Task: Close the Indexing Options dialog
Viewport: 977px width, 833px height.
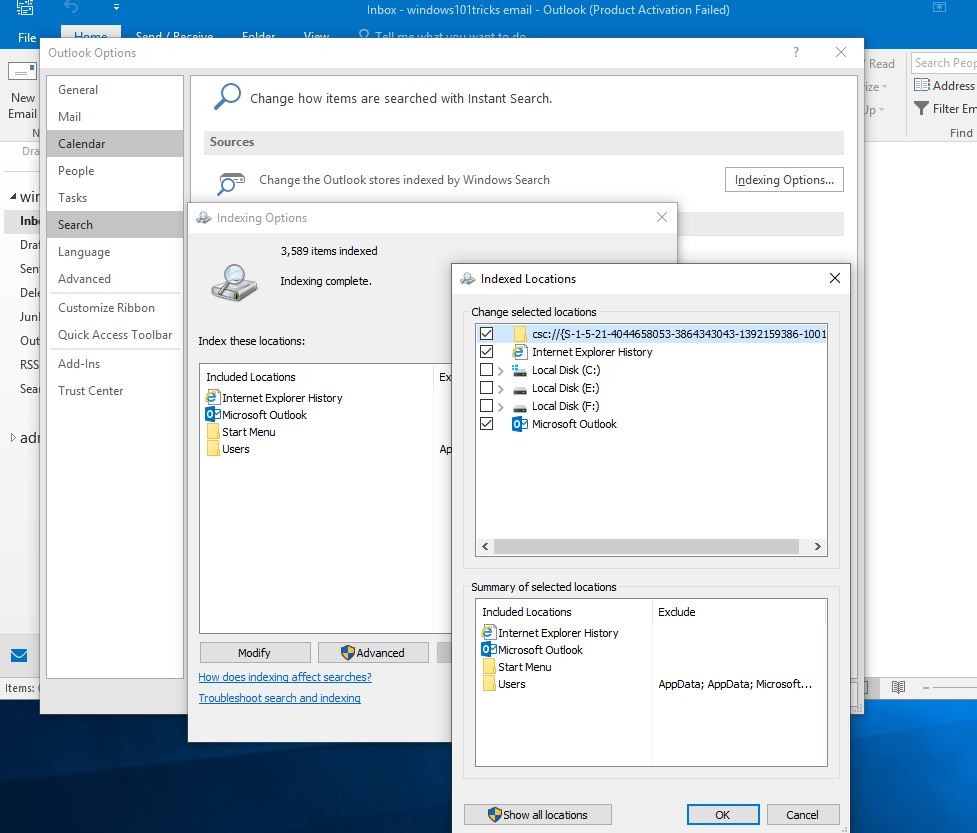Action: click(x=662, y=217)
